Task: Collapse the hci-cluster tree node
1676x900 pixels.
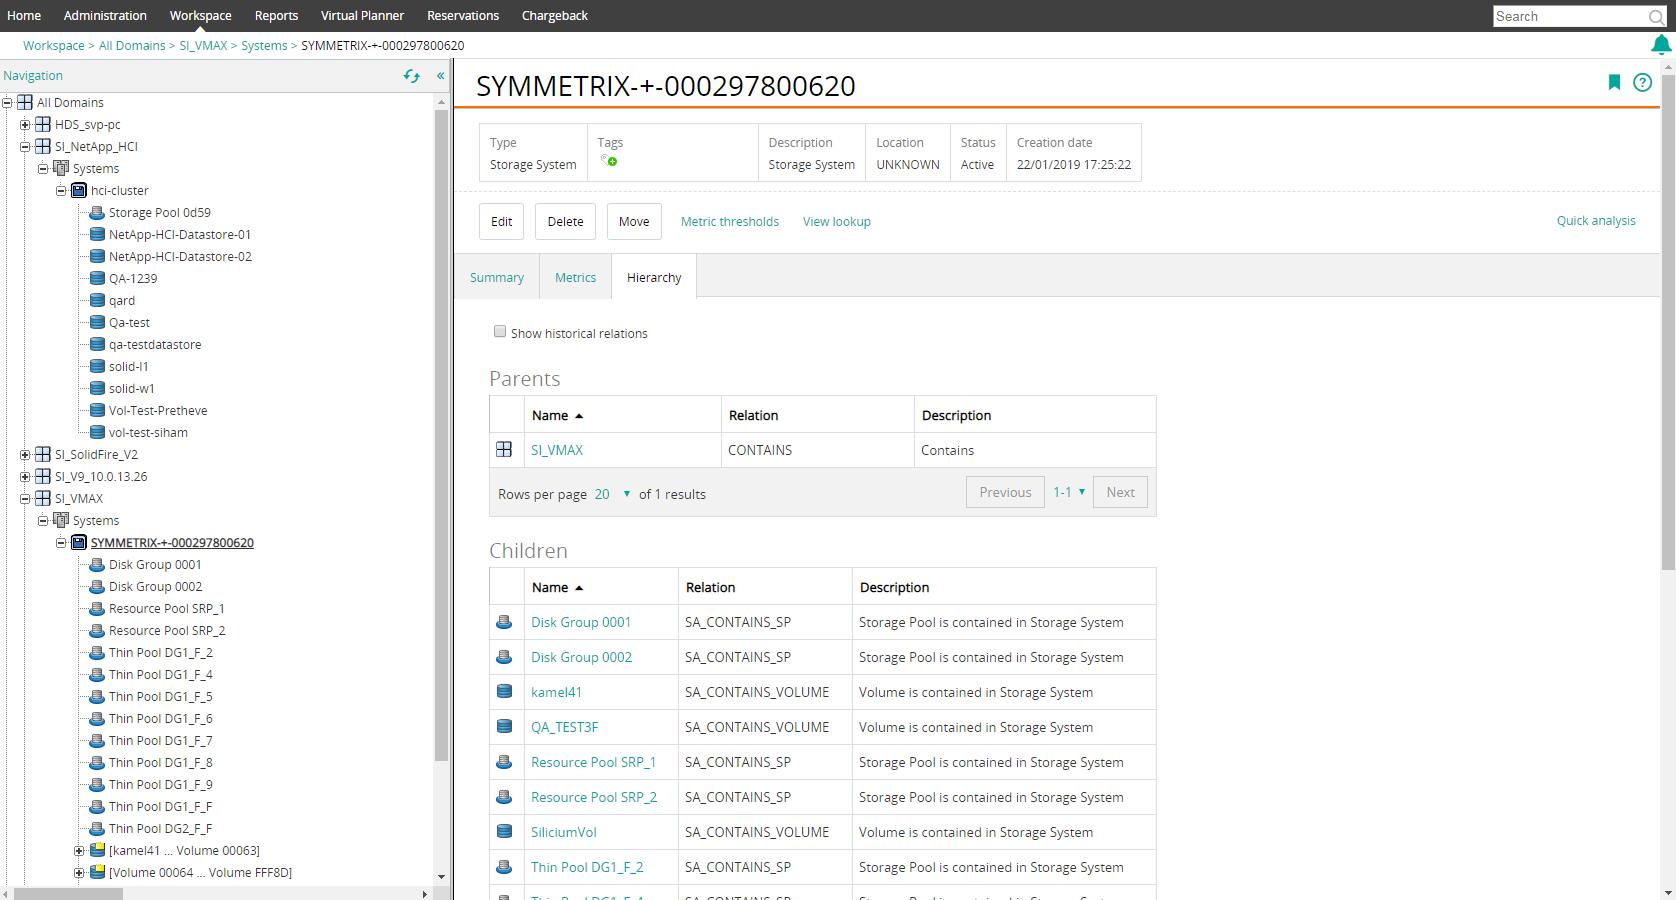Action: tap(61, 191)
